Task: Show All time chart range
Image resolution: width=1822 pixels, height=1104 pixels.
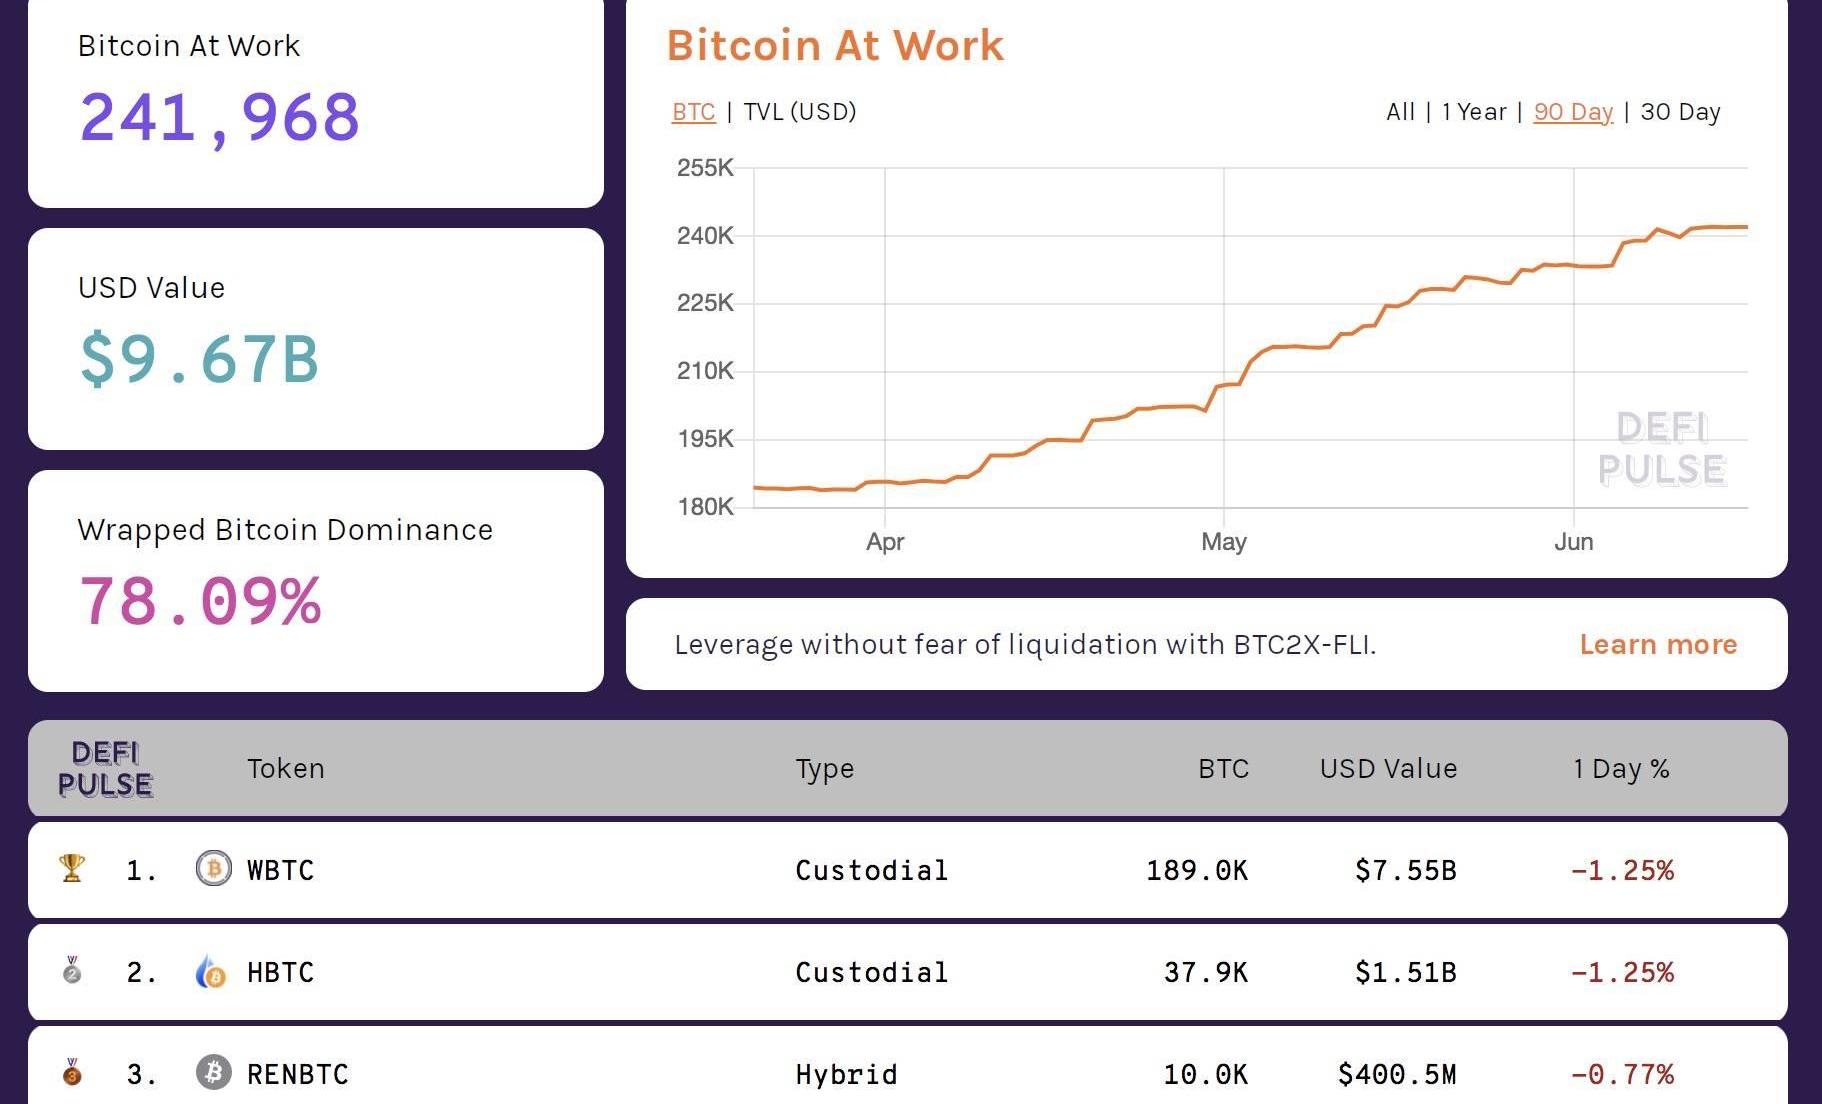Action: tap(1400, 112)
